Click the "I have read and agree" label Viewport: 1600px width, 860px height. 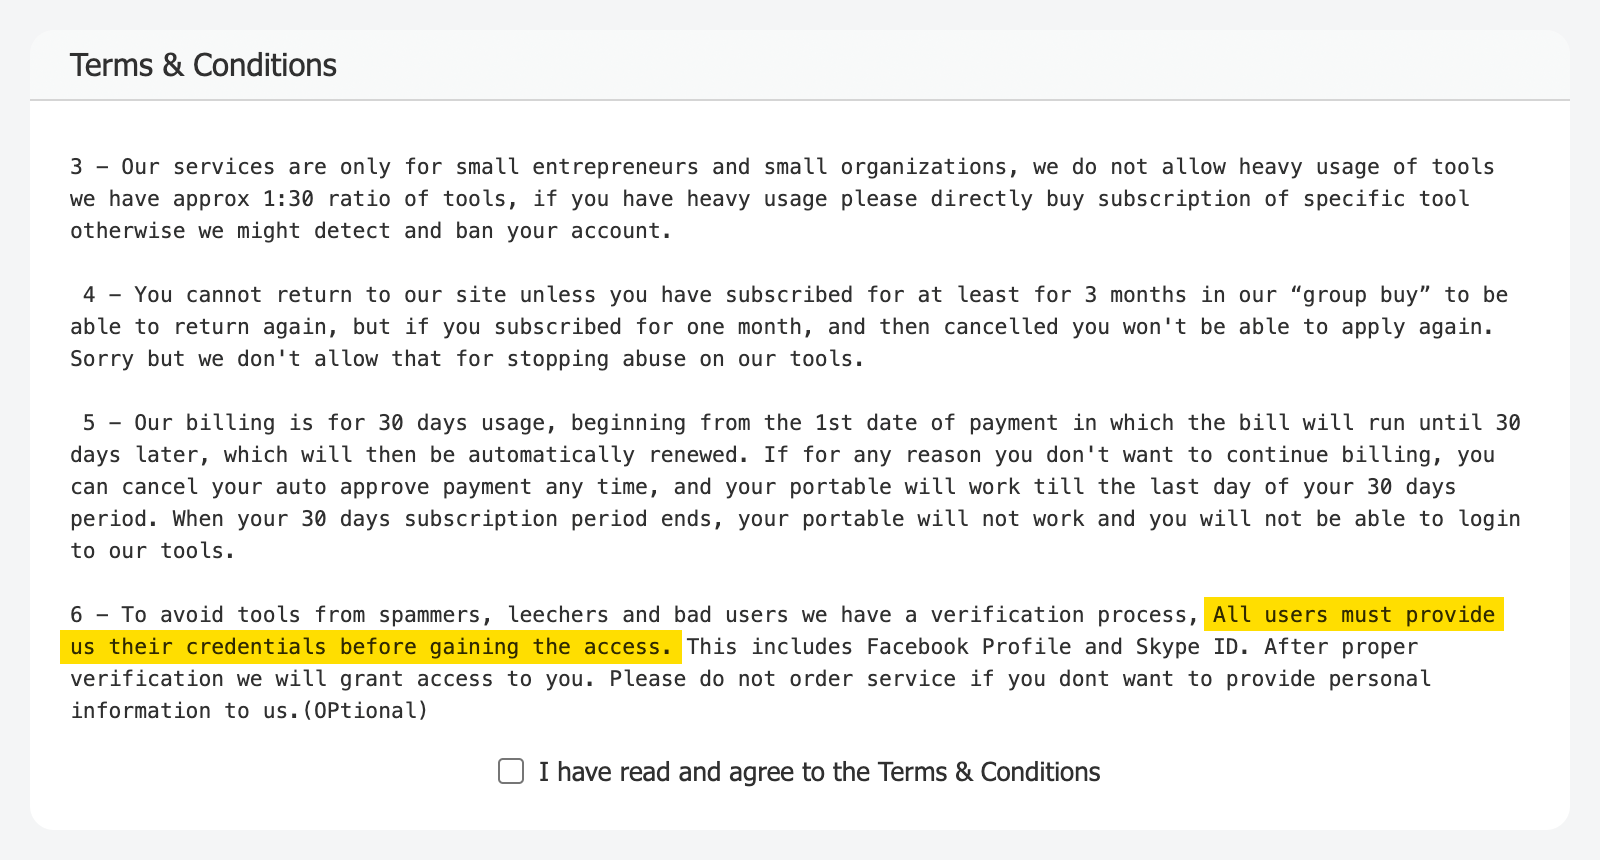pos(818,772)
